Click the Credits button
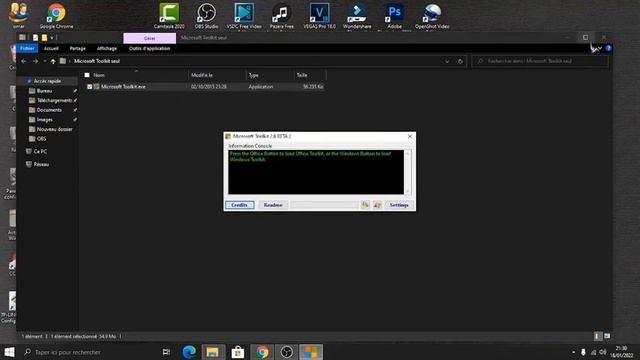640x360 pixels. coord(240,205)
